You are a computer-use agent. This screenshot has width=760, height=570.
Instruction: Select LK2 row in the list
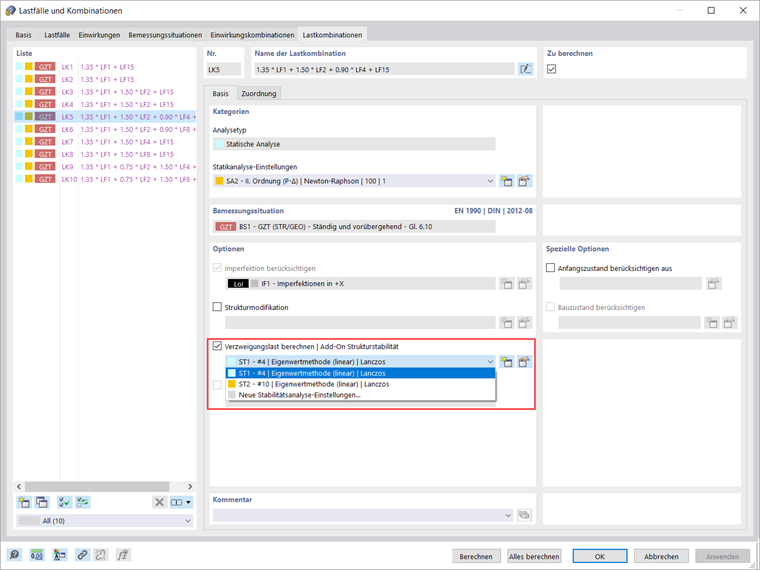(105, 79)
